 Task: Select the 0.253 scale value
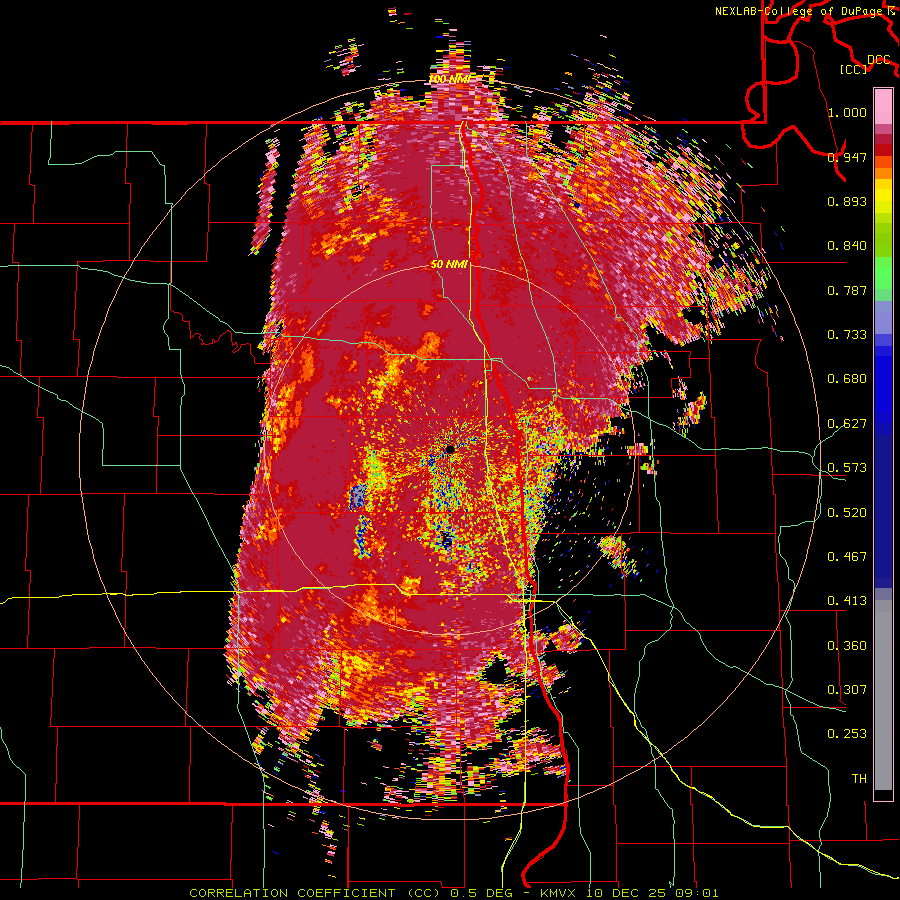[x=847, y=734]
